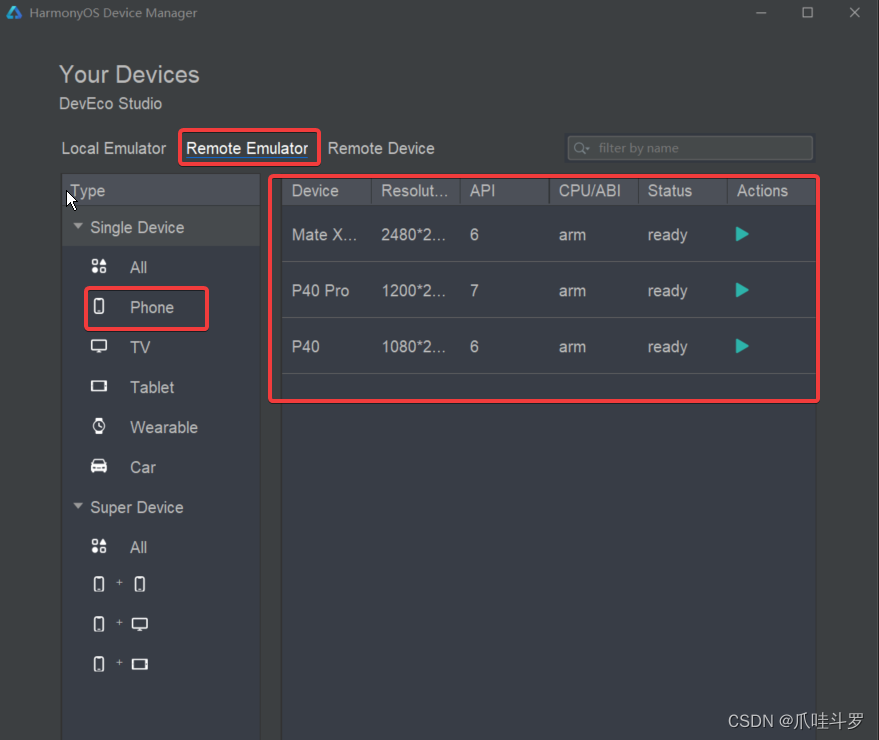Image resolution: width=879 pixels, height=740 pixels.
Task: Collapse the Super Device group
Action: point(78,506)
